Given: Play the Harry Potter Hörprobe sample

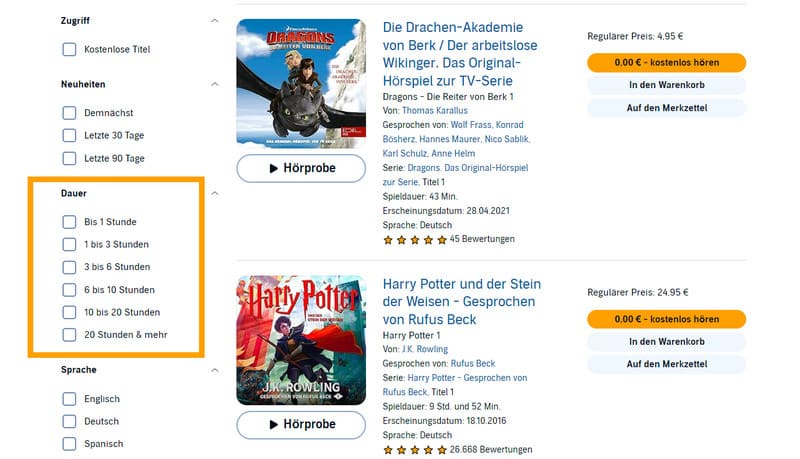Looking at the screenshot, I should (301, 424).
